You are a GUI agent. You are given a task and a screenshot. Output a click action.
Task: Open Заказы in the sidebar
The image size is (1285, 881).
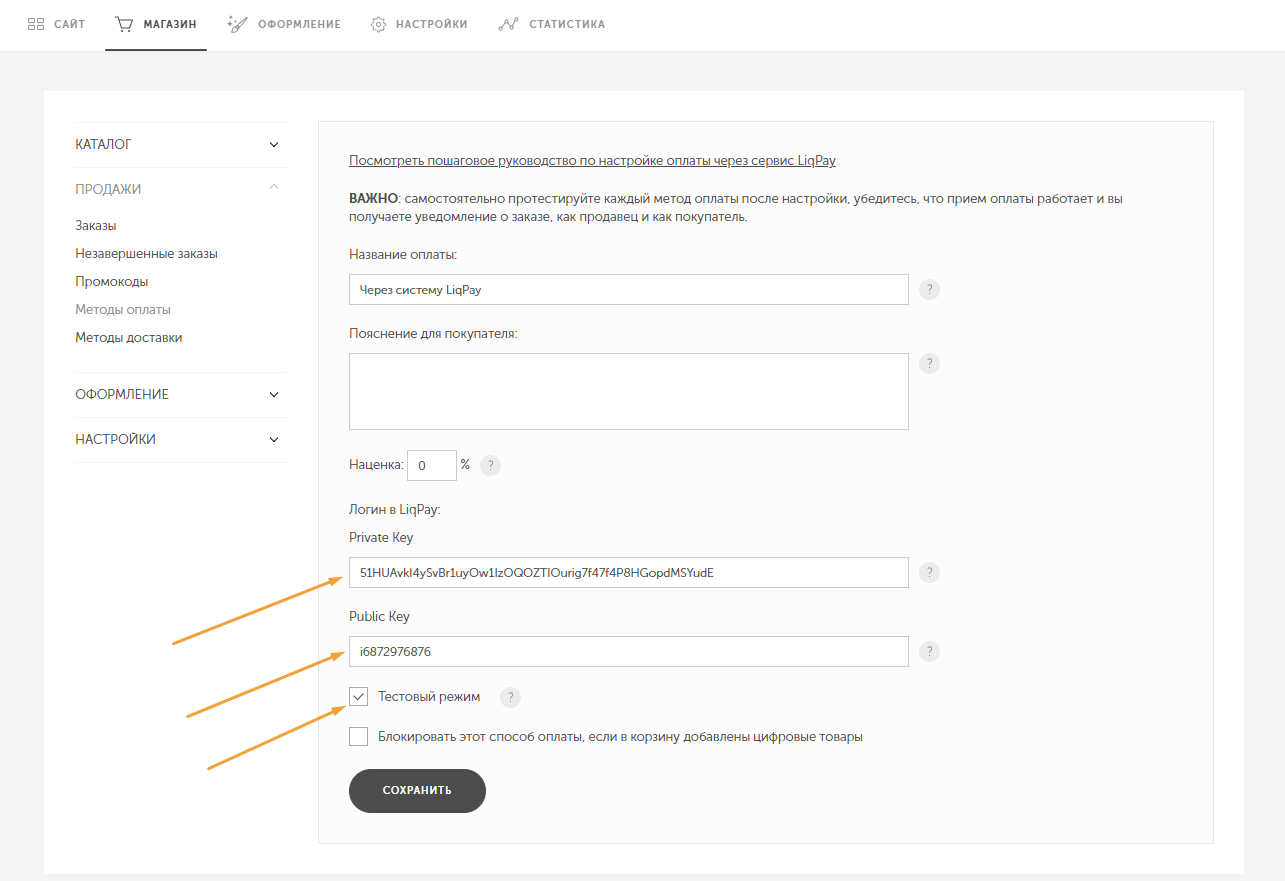click(x=96, y=226)
